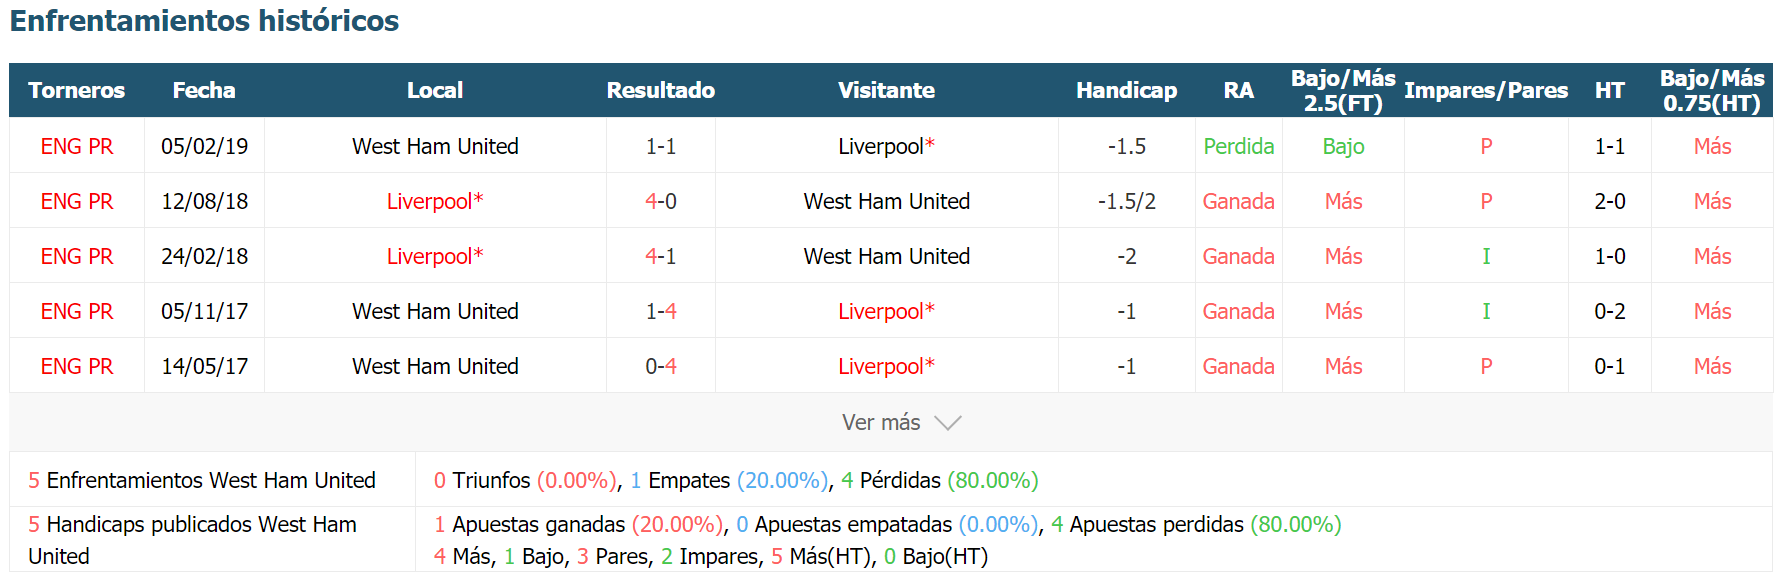Click the Torneros column header
The width and height of the screenshot is (1781, 581).
pyautogui.click(x=77, y=90)
